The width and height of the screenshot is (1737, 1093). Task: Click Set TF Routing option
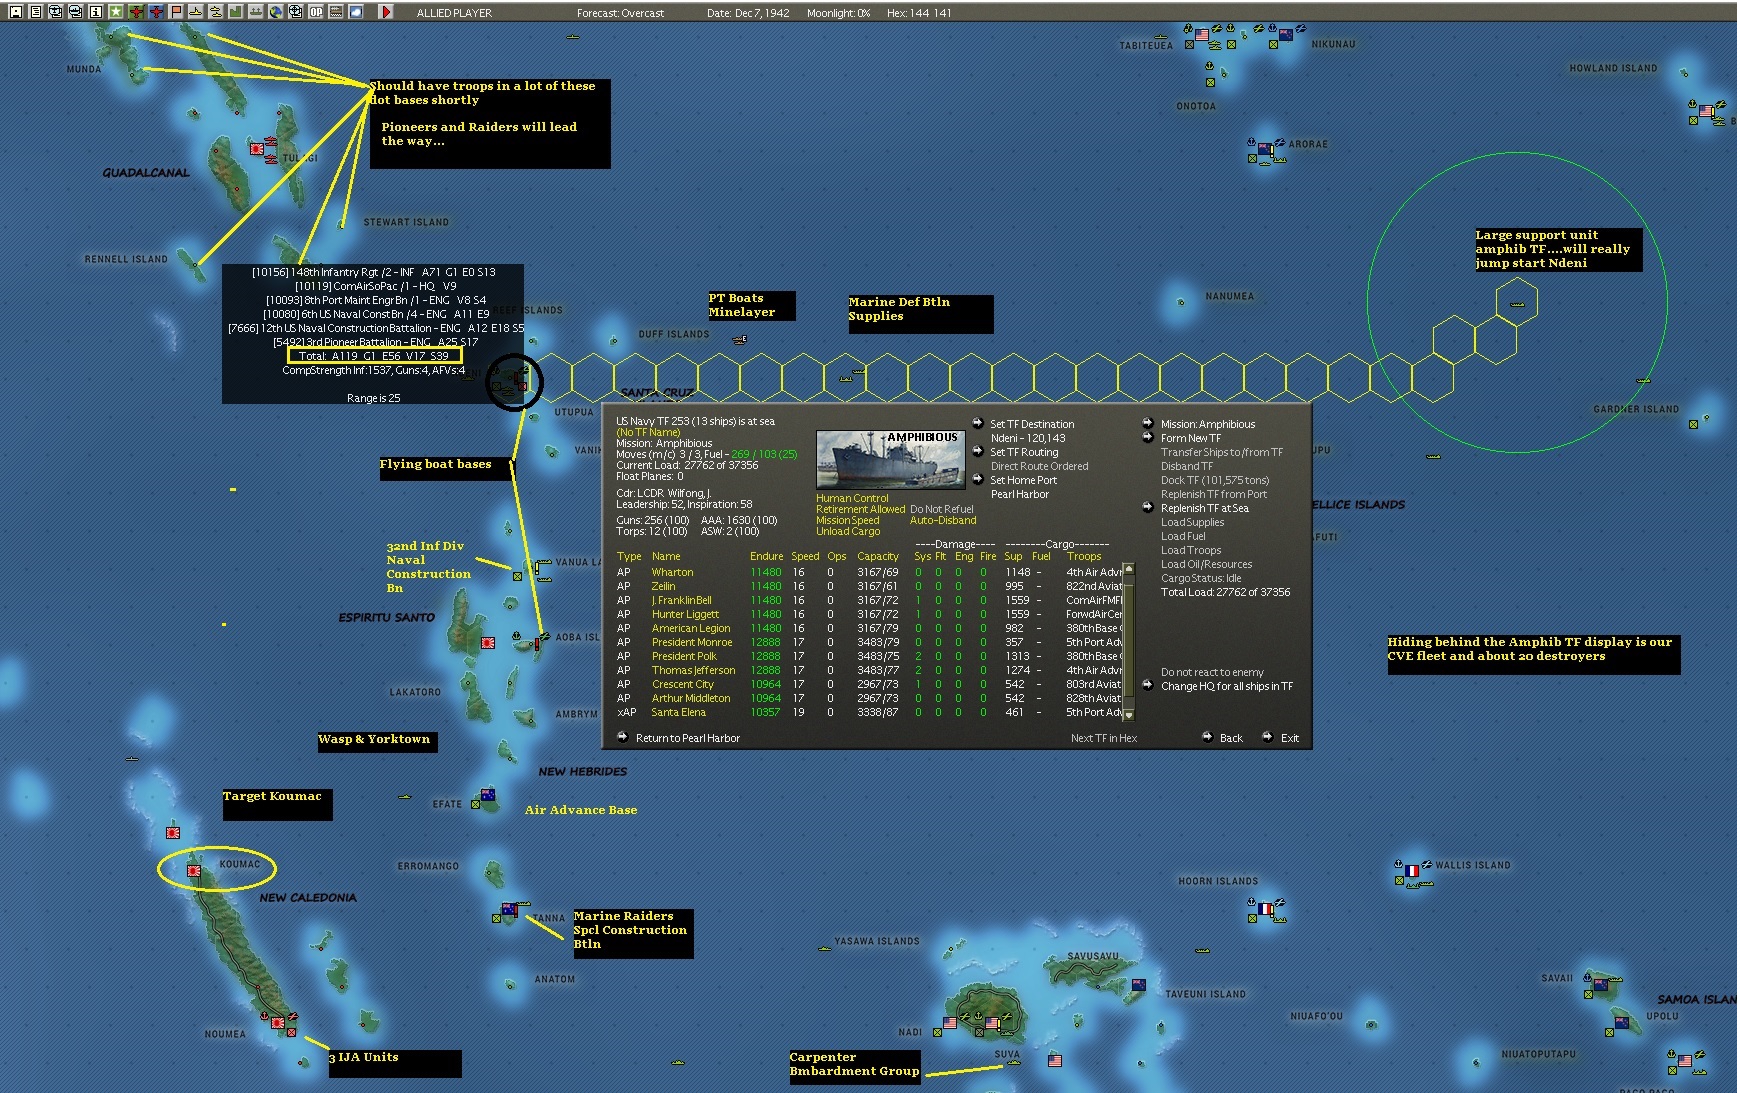(x=1024, y=452)
